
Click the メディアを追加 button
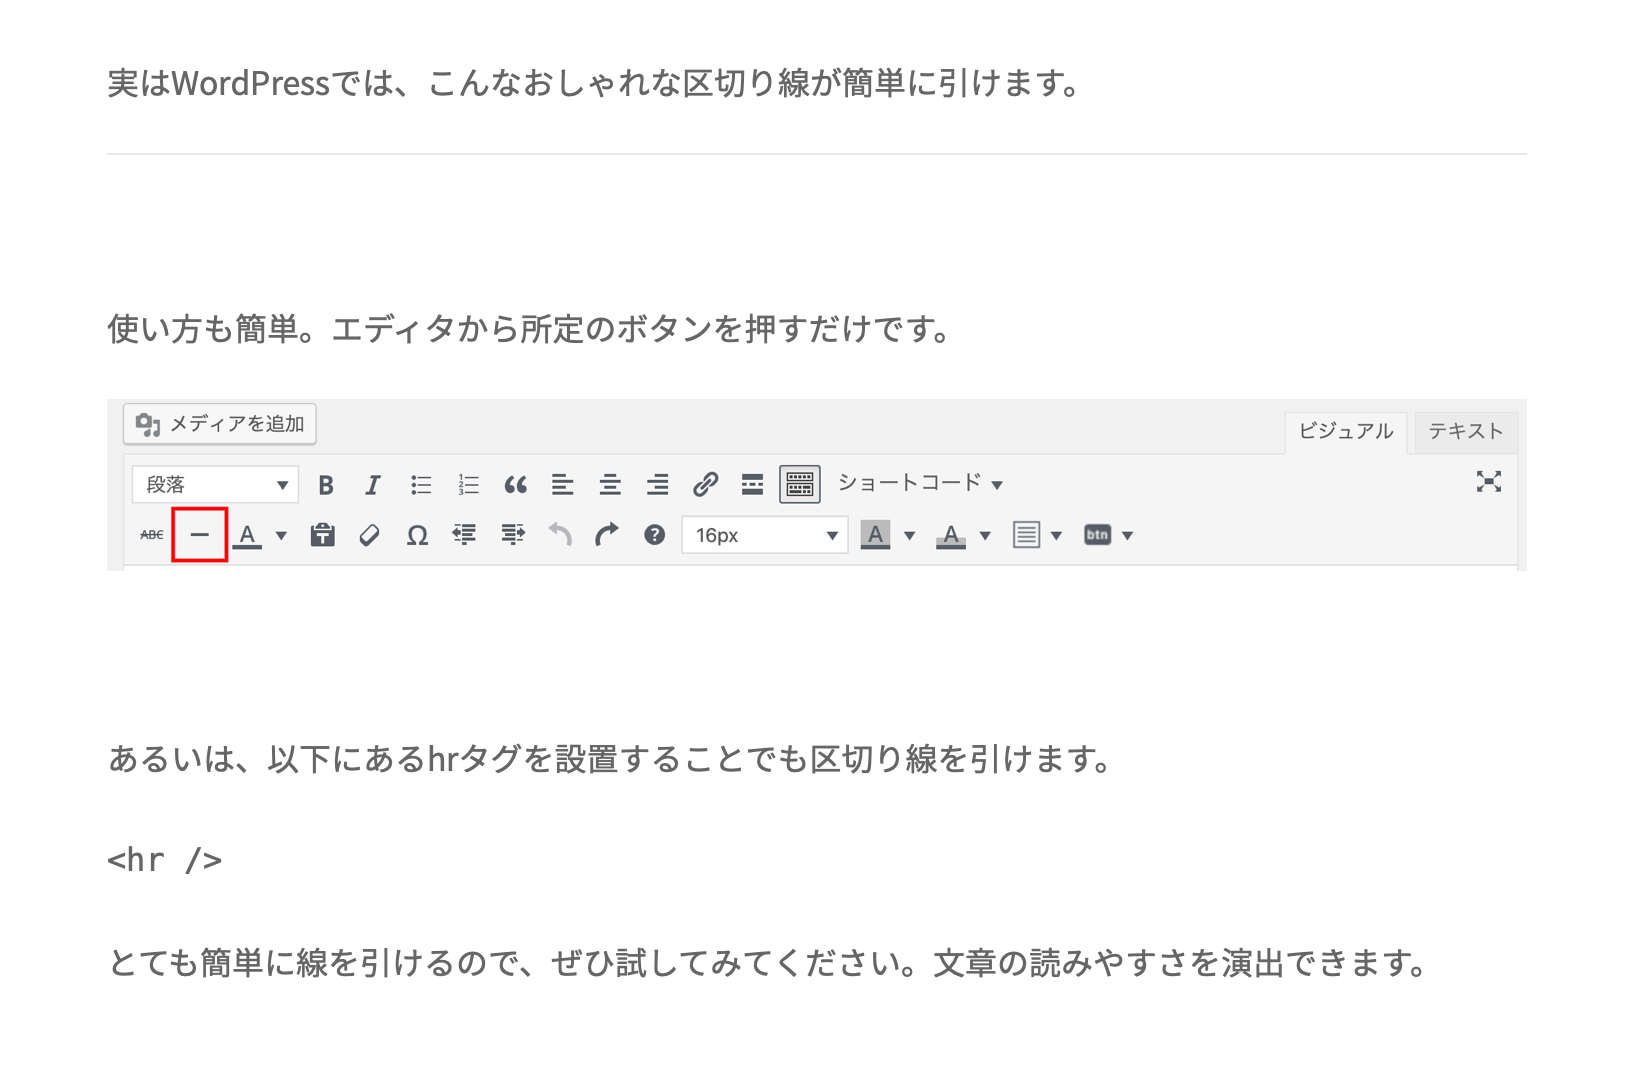coord(220,424)
